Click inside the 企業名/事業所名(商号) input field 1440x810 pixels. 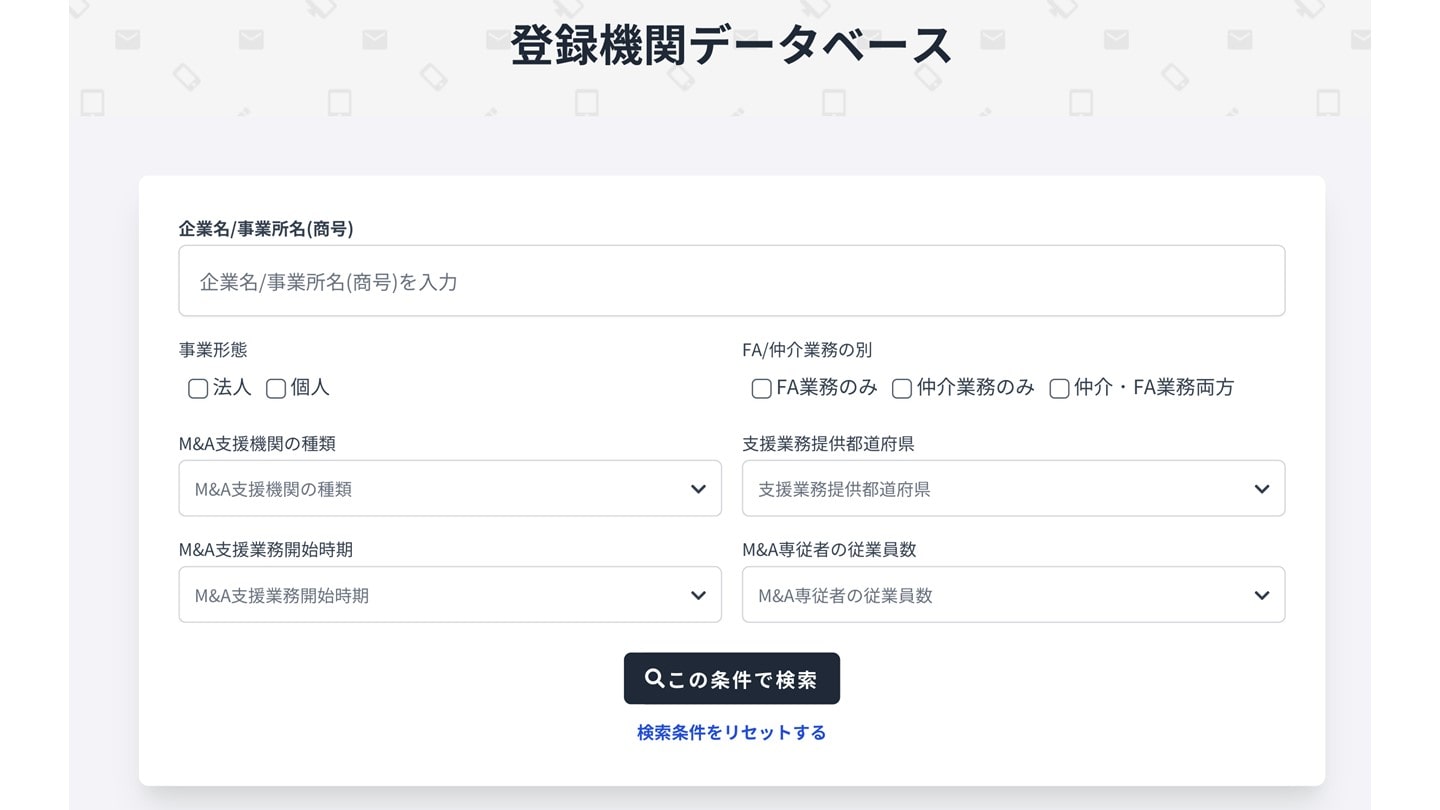coord(731,281)
